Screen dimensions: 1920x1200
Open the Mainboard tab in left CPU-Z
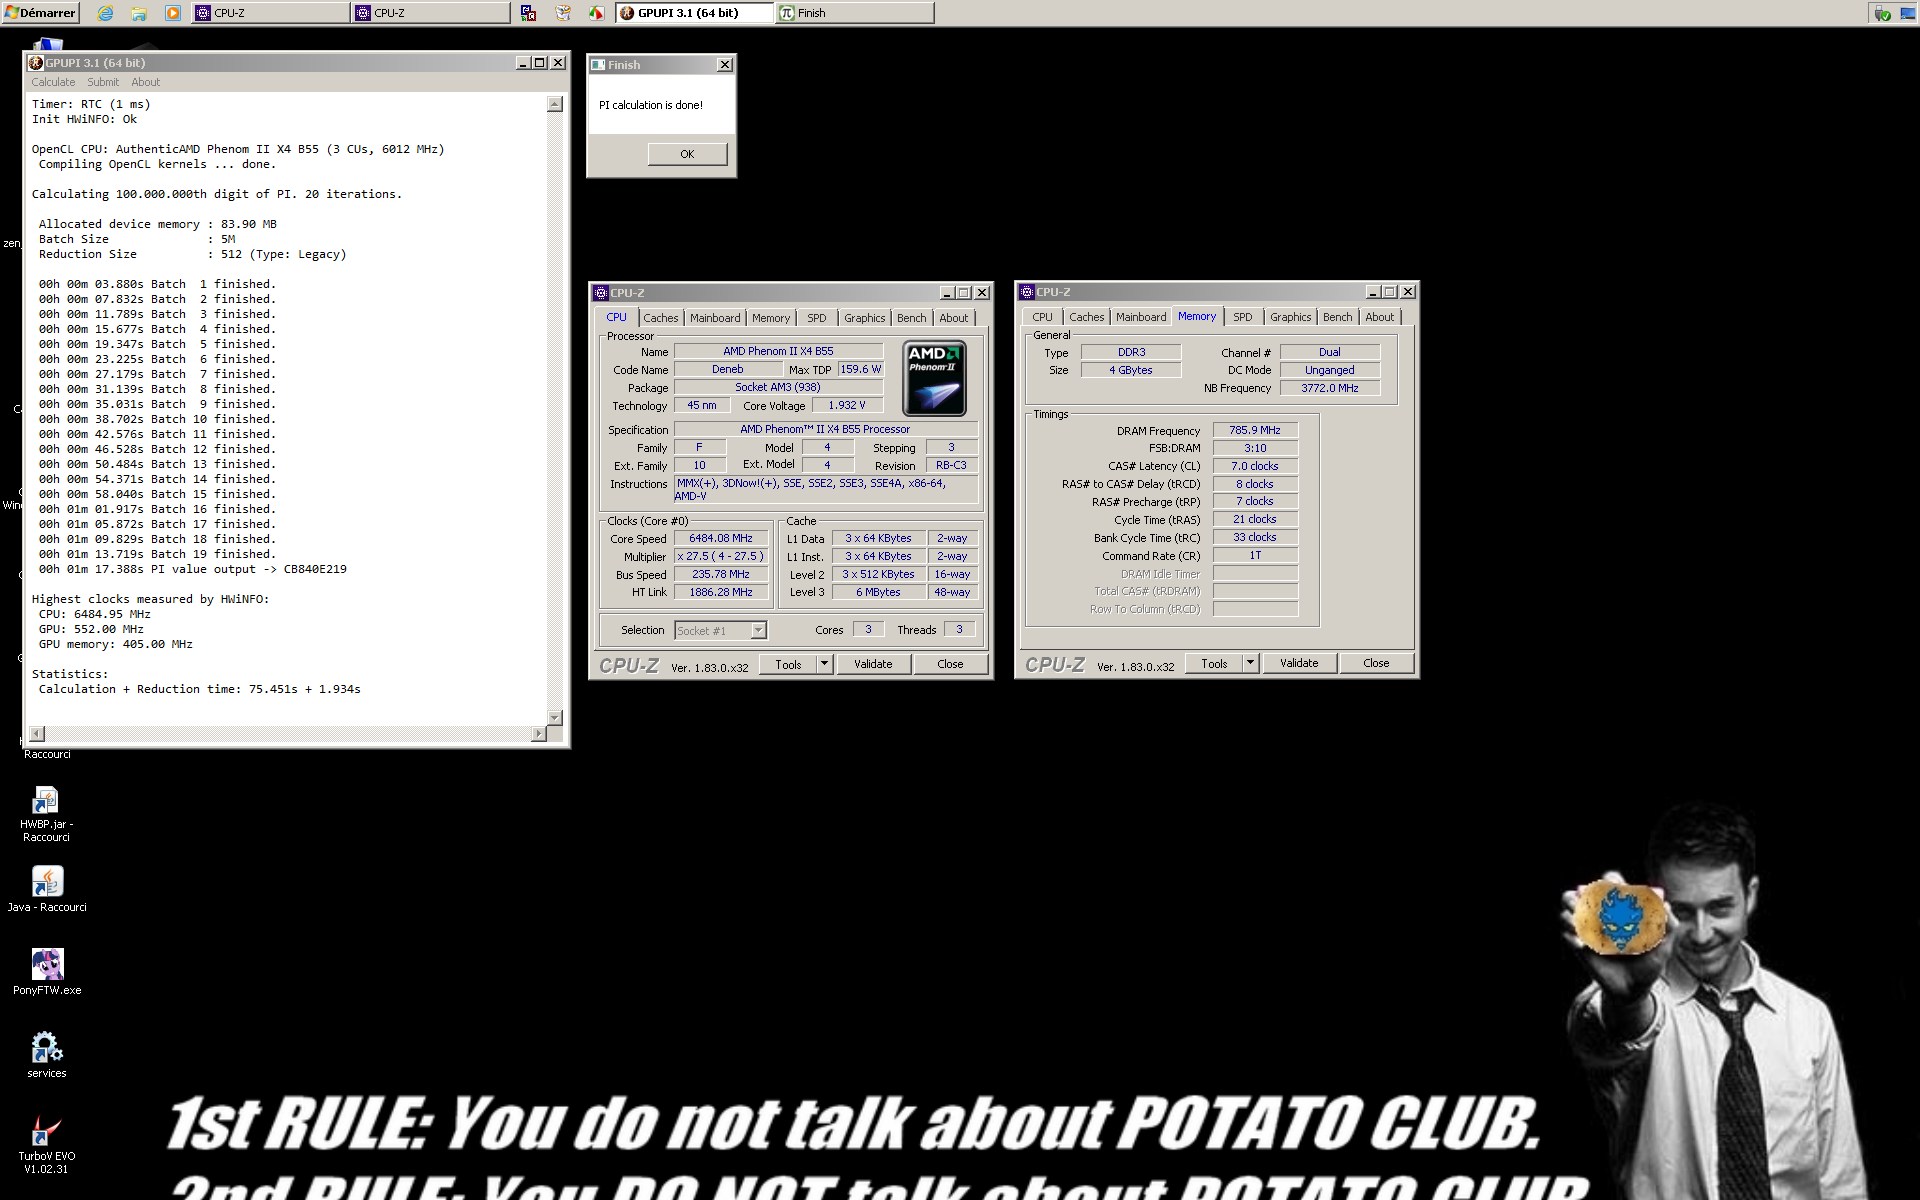click(x=715, y=318)
